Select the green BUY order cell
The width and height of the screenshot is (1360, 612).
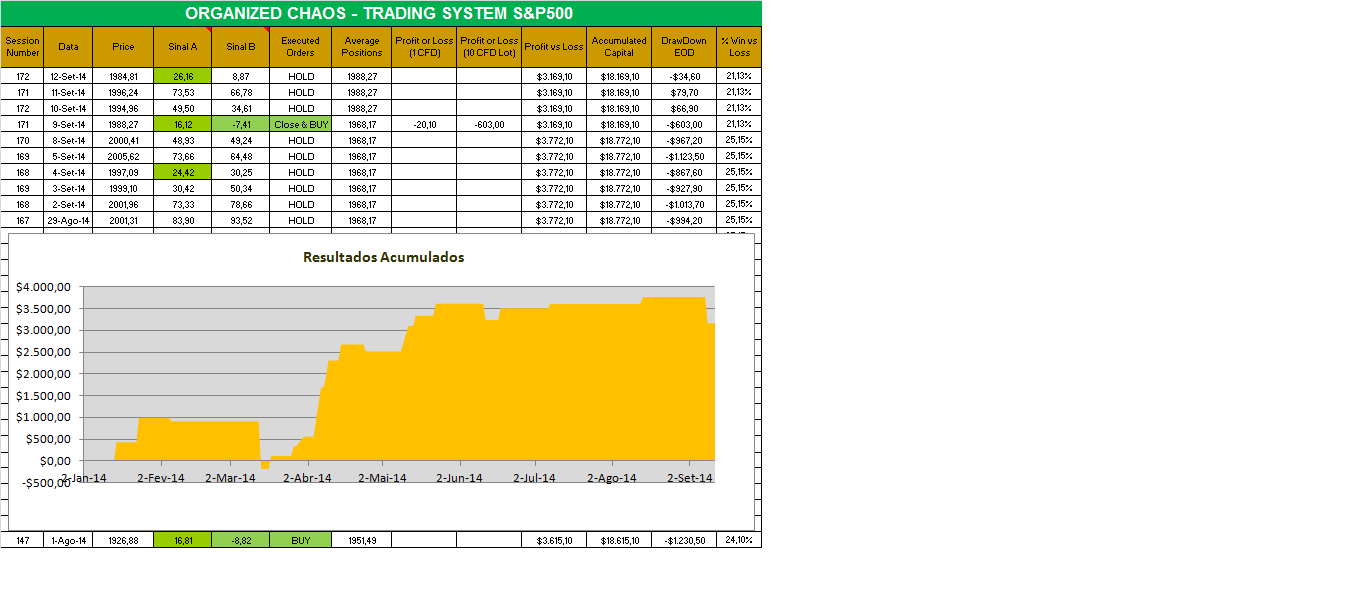[301, 540]
